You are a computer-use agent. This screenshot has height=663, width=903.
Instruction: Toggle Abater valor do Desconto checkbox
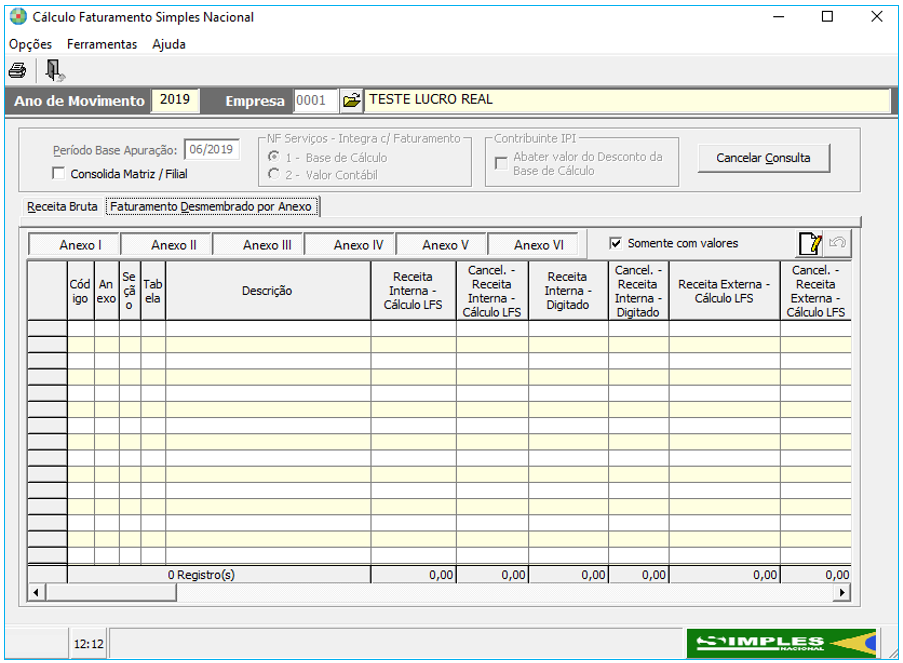[501, 164]
